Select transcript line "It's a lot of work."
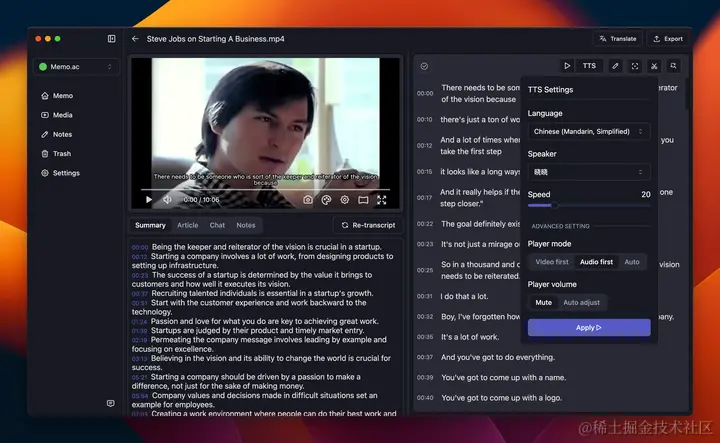This screenshot has height=443, width=720. tap(470, 336)
